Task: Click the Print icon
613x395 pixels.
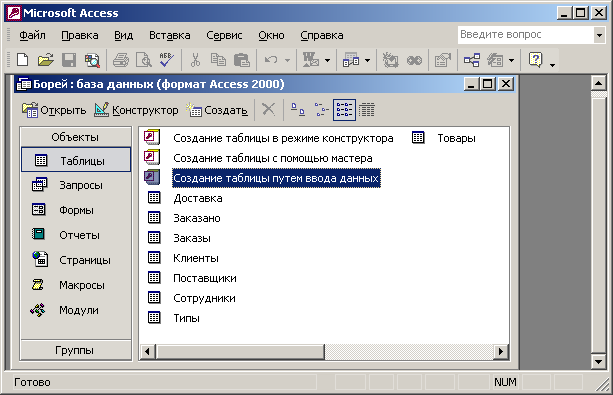Action: point(121,60)
